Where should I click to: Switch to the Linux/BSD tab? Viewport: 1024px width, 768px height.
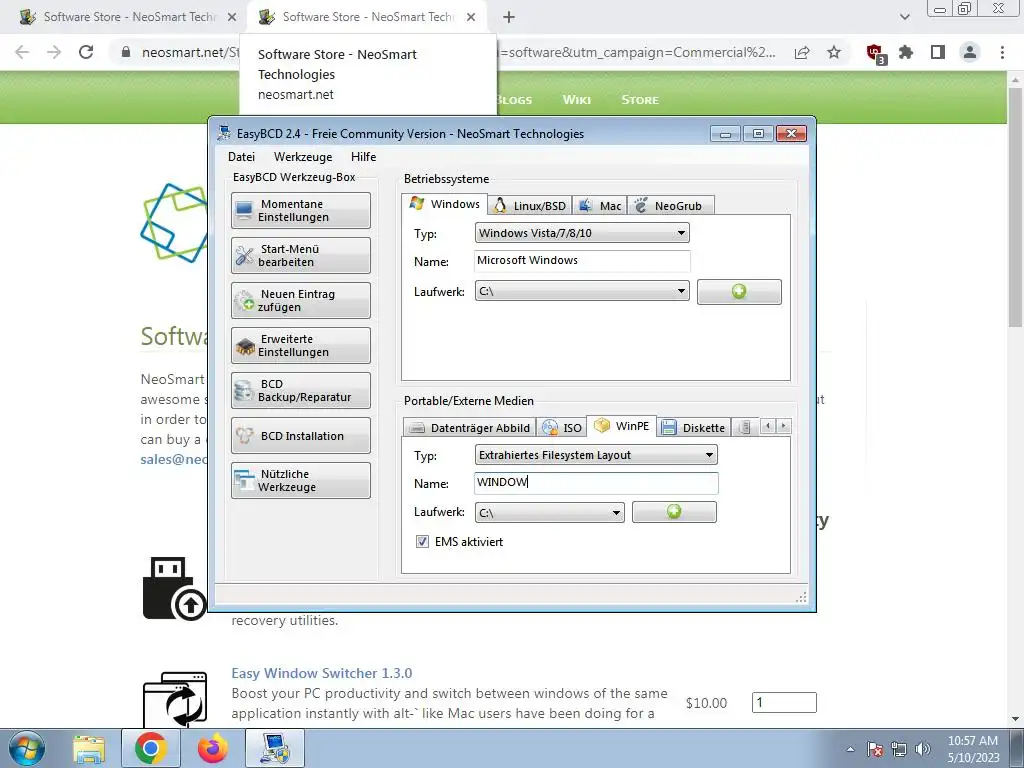pos(530,206)
